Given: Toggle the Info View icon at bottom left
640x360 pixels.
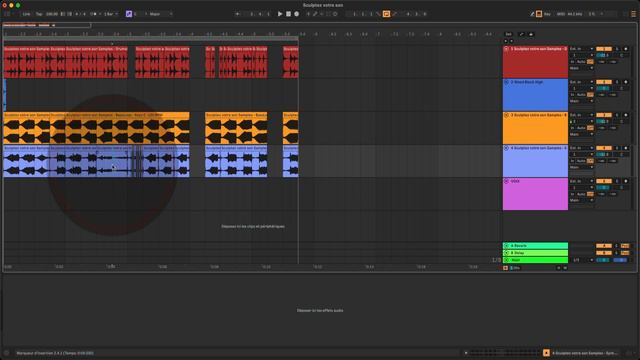Looking at the screenshot, I should (7, 353).
